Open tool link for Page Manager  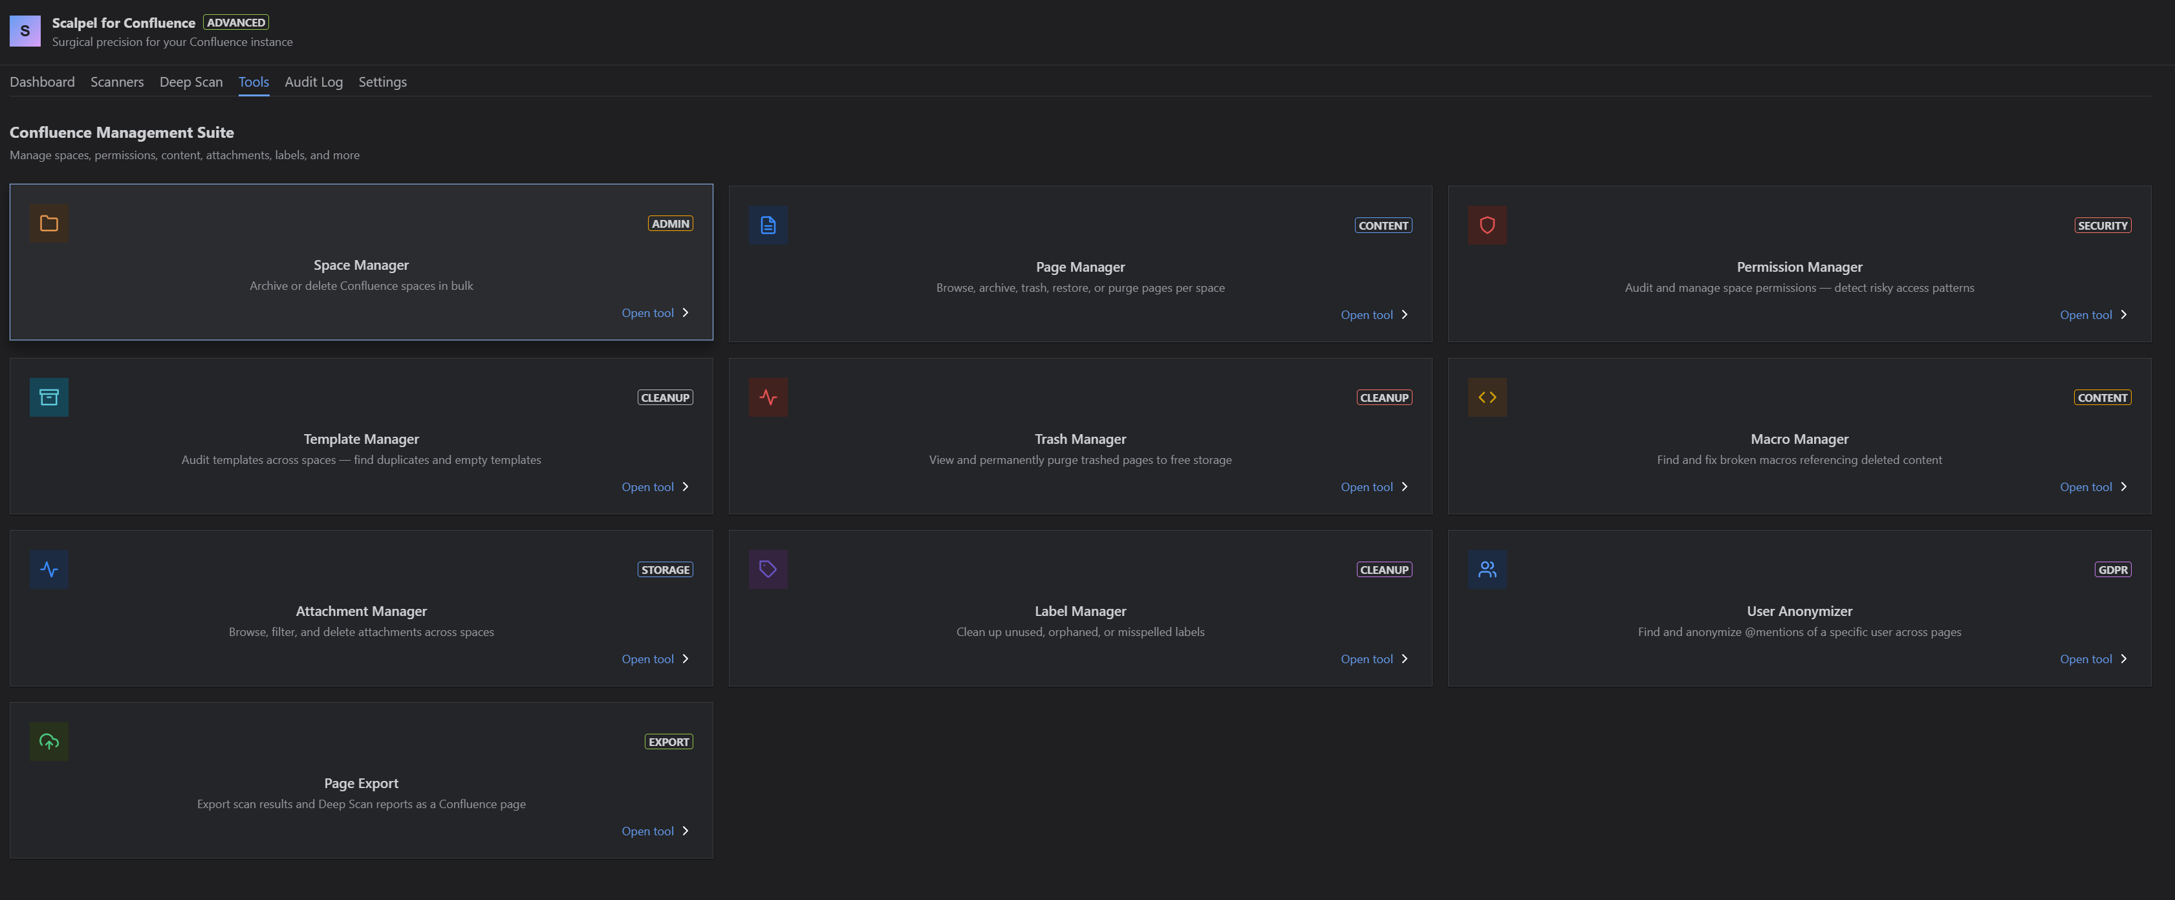pos(1375,315)
